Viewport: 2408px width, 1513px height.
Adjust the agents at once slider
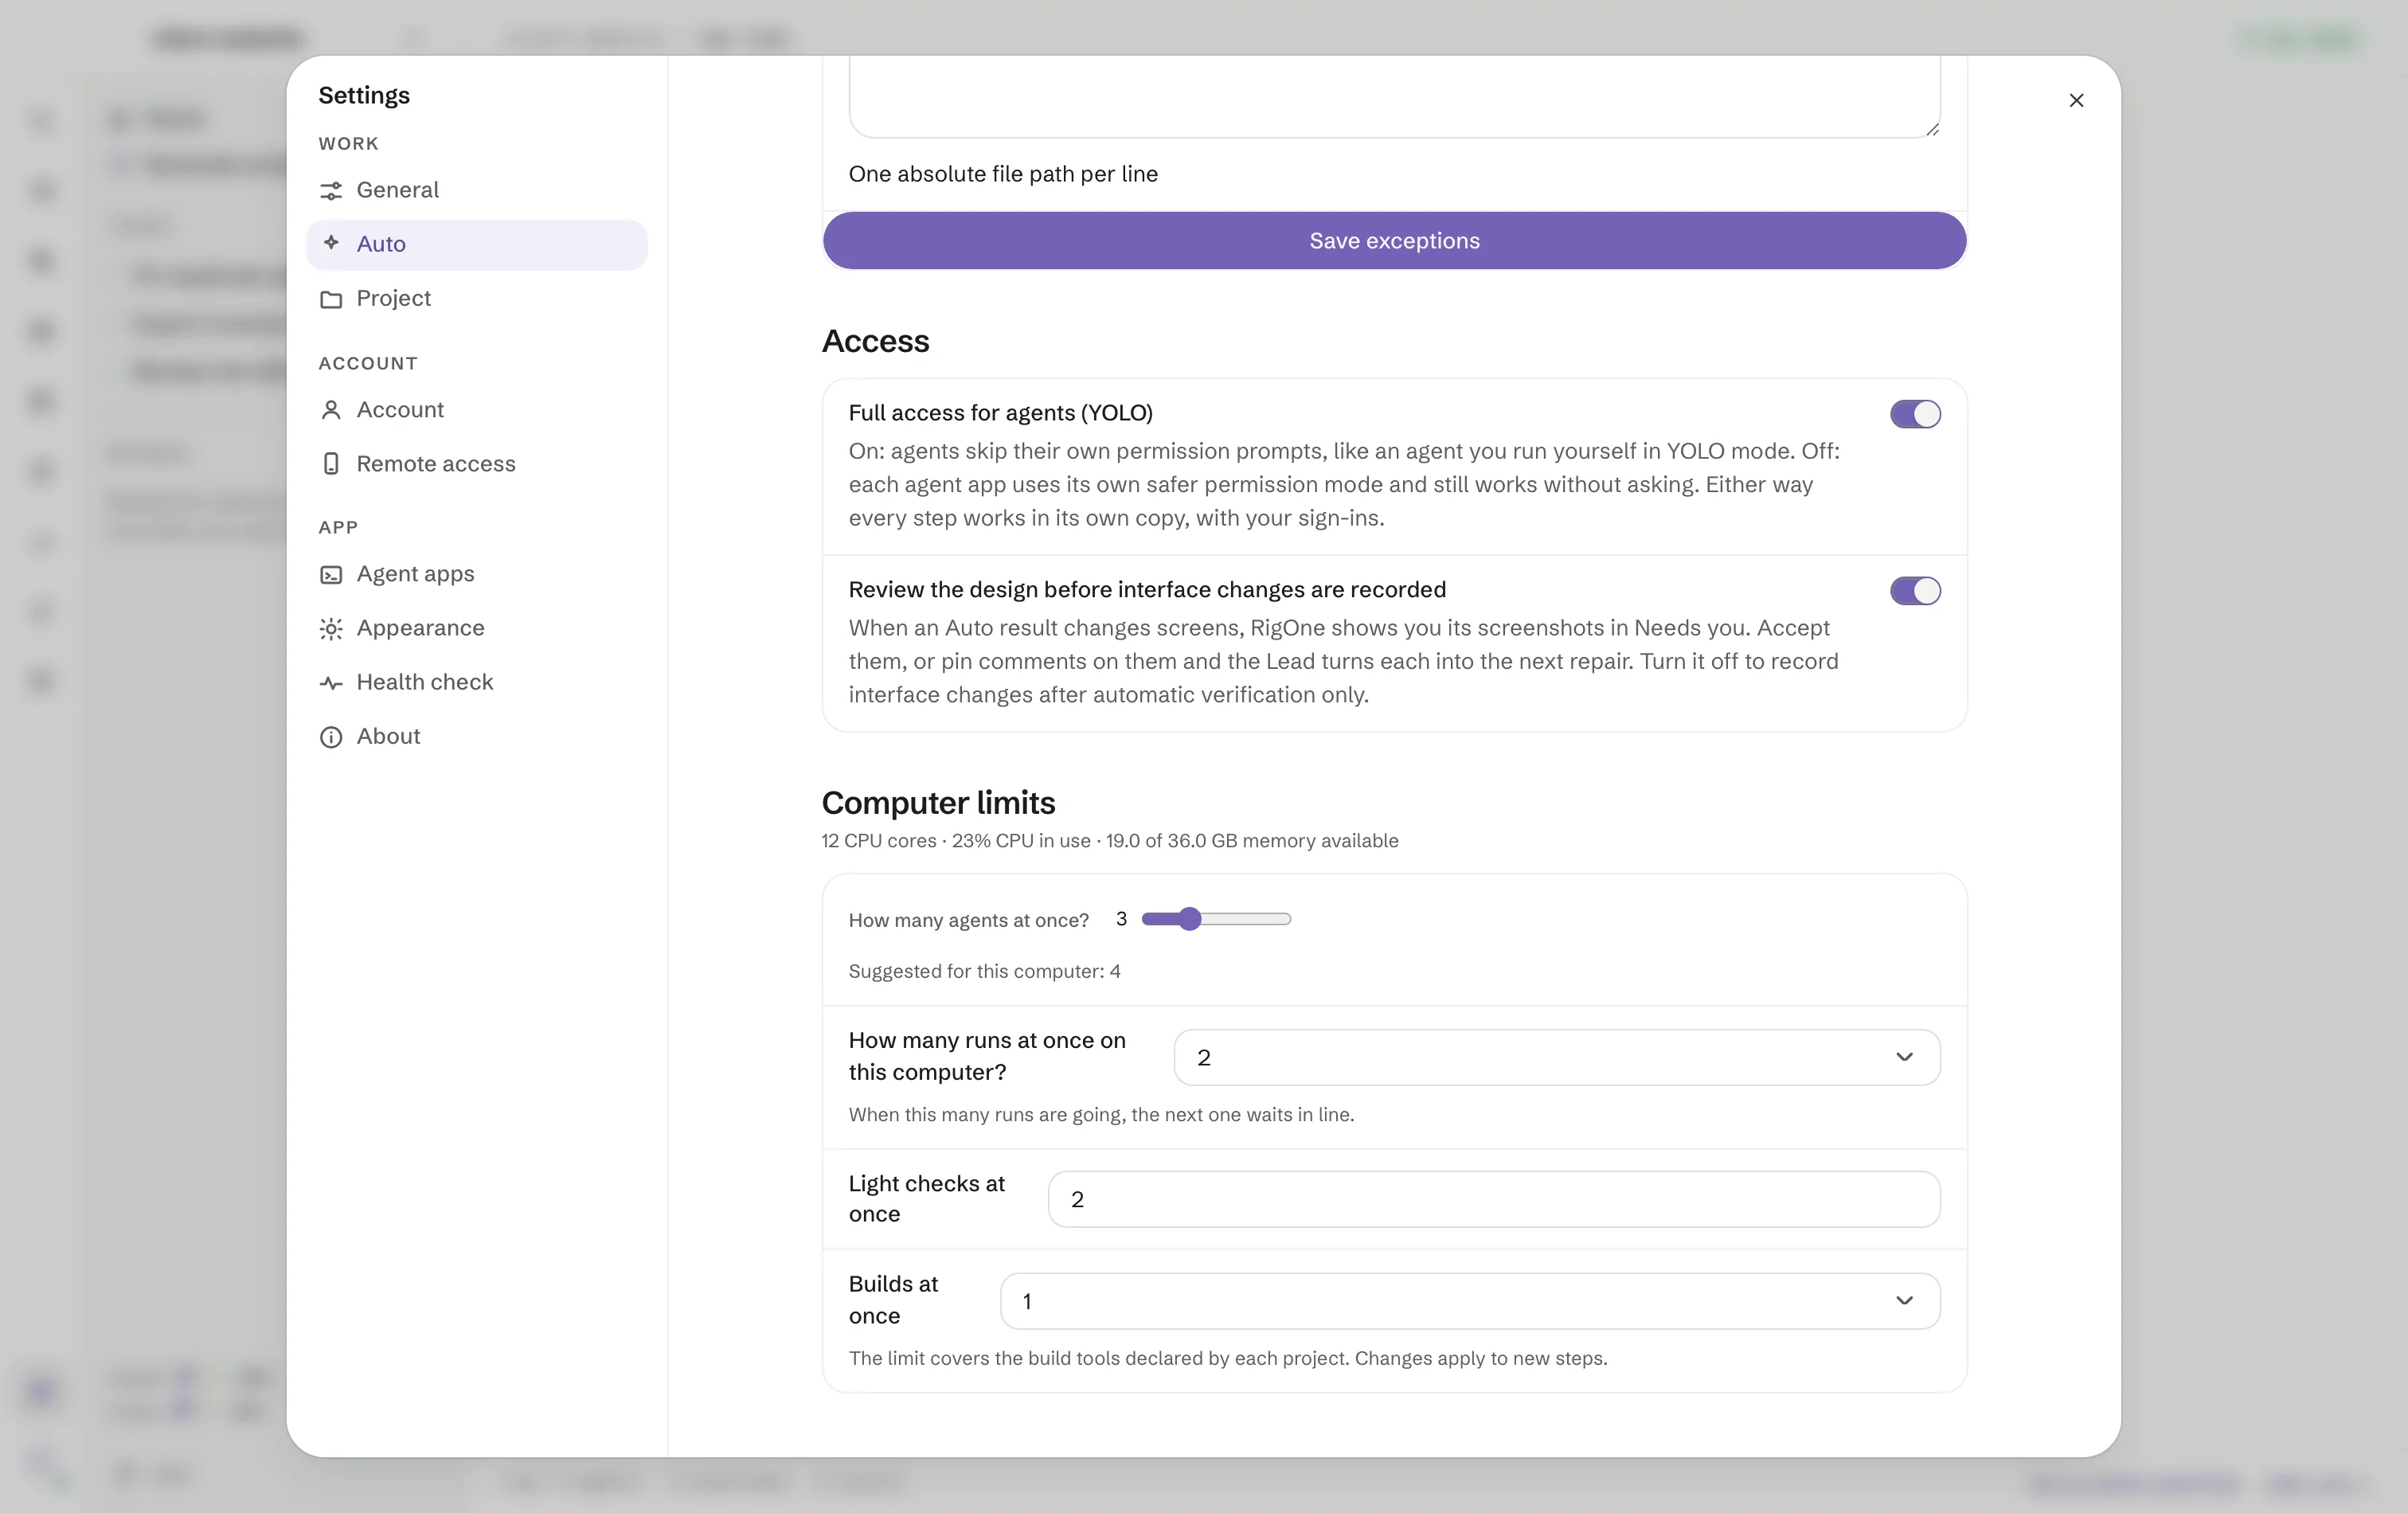(x=1216, y=919)
